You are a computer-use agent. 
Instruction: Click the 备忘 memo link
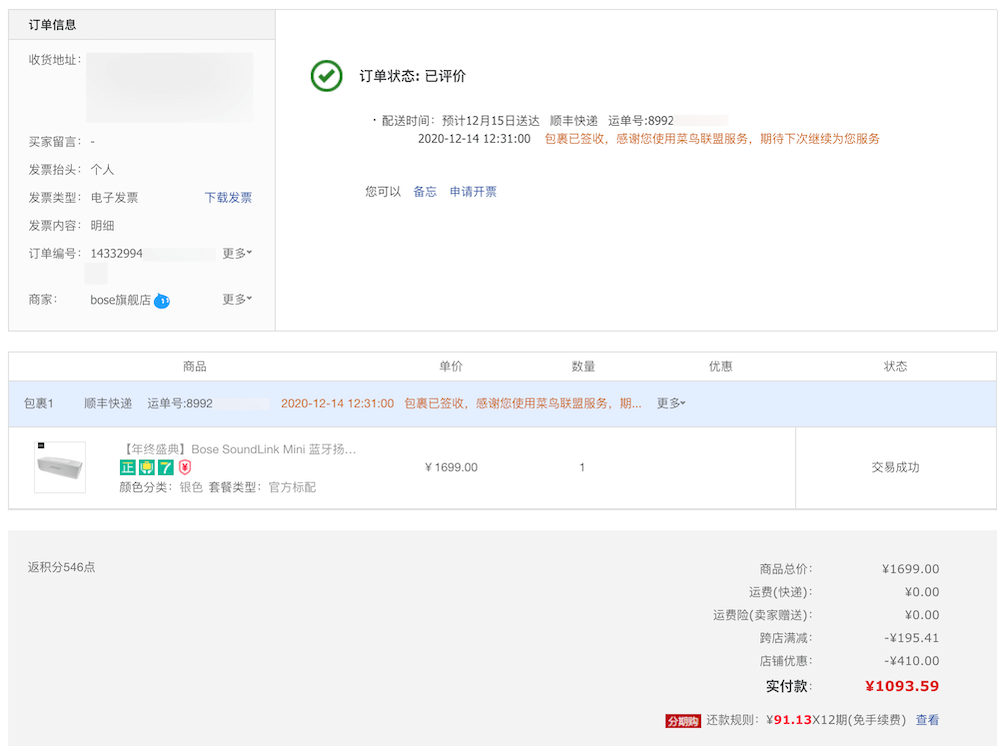[x=425, y=192]
